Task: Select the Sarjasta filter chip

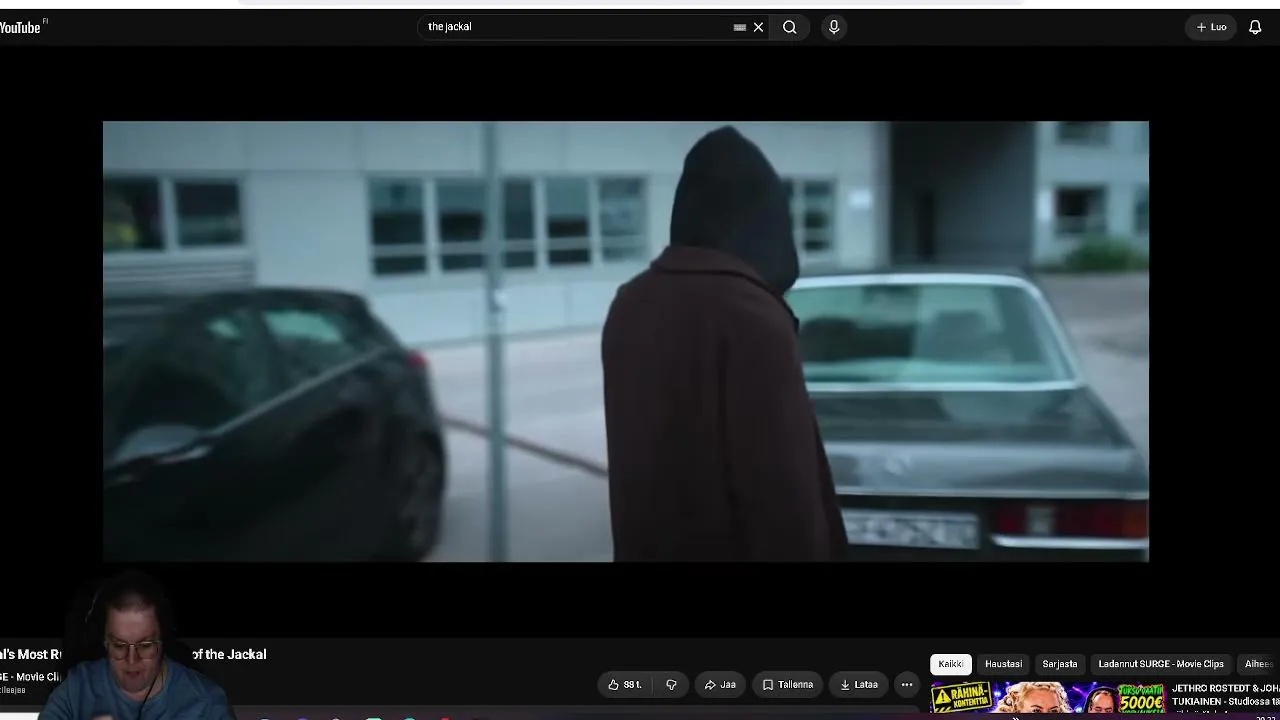Action: (1060, 664)
